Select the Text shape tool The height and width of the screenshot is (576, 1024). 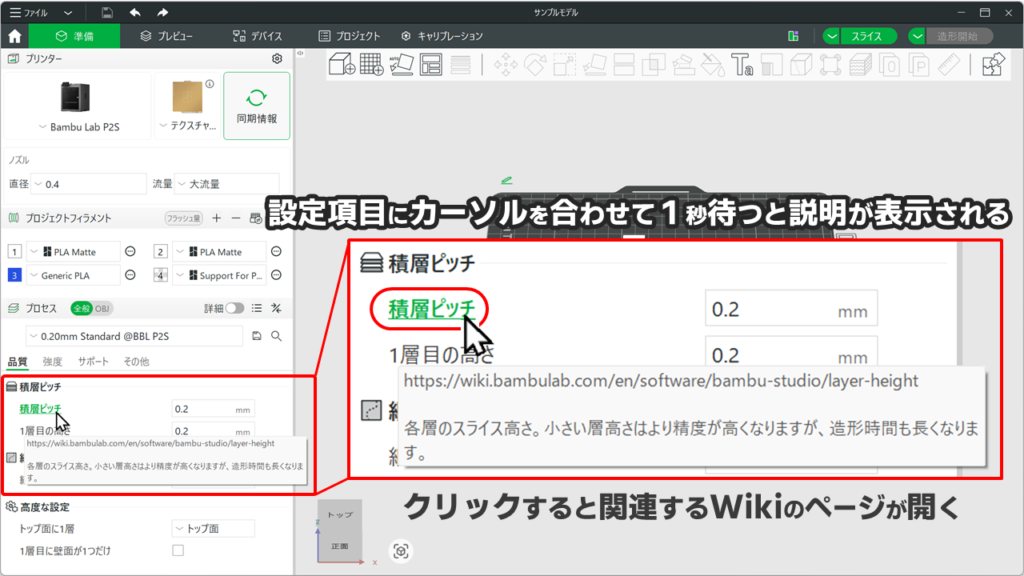pos(741,65)
